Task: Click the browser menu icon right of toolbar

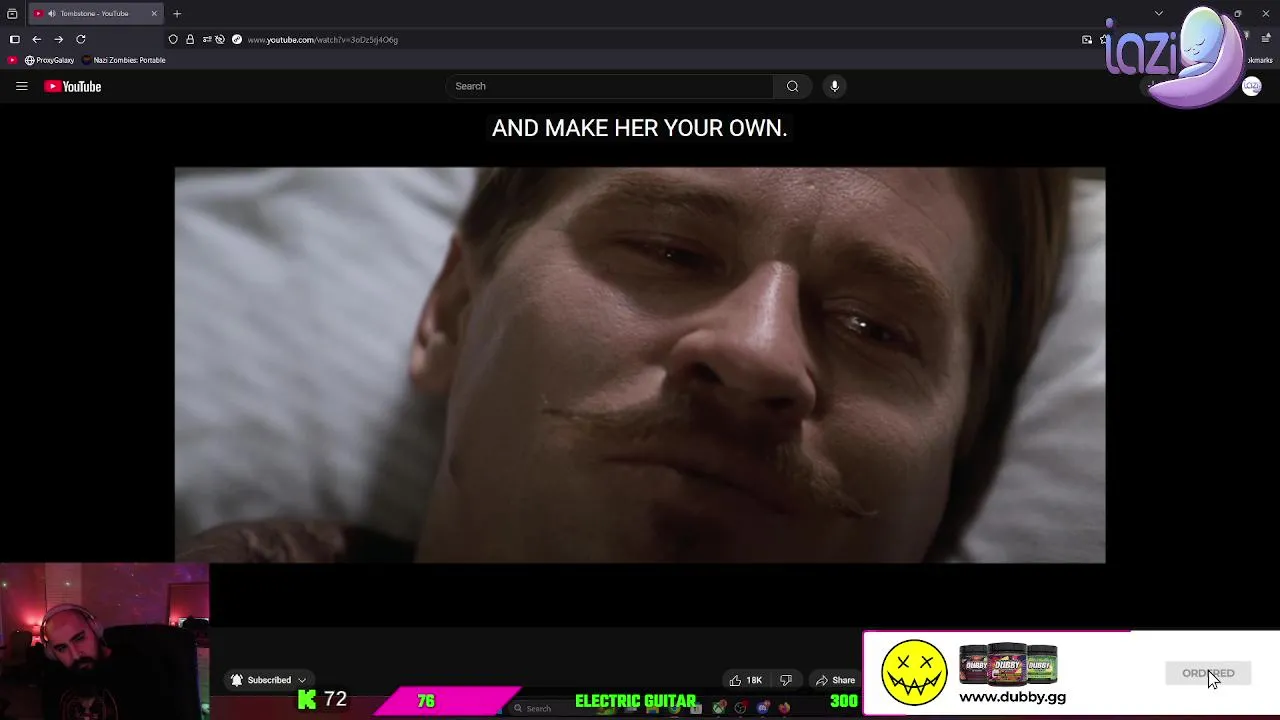Action: click(1266, 39)
